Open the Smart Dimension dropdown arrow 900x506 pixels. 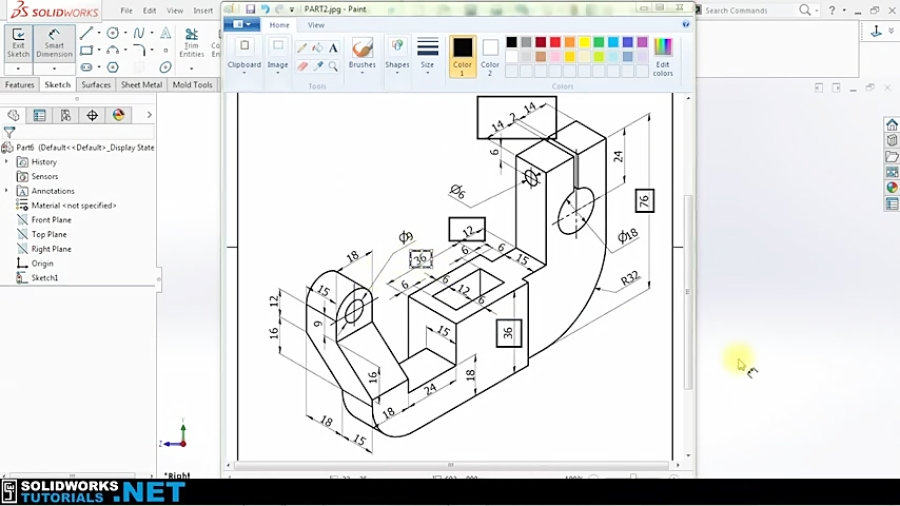55,69
